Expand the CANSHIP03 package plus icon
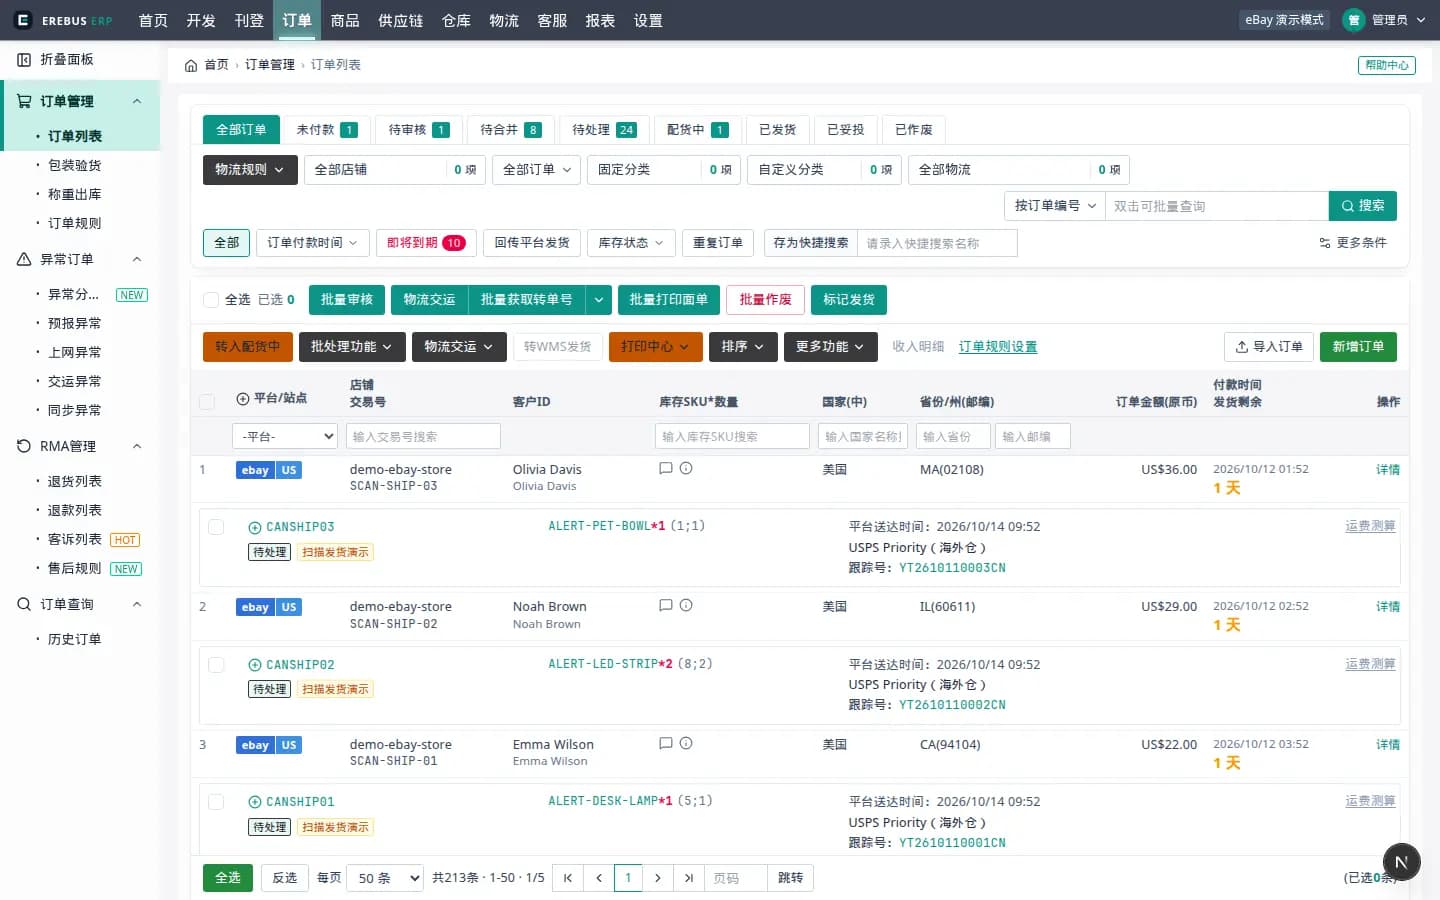Viewport: 1440px width, 900px height. (x=255, y=527)
